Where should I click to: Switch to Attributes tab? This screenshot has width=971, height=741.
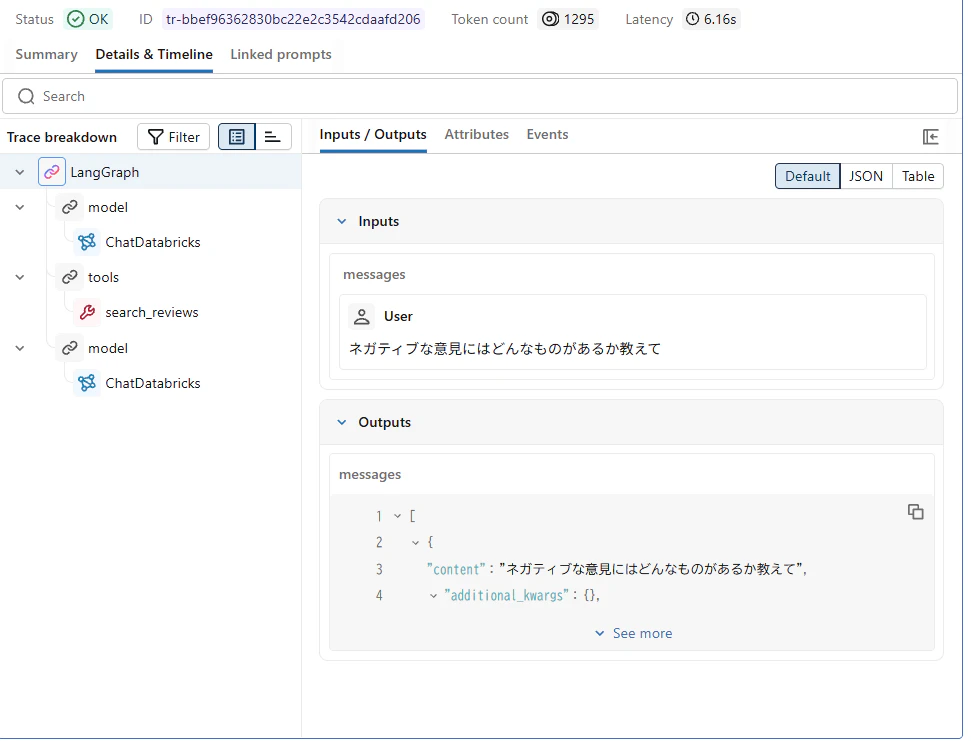(477, 134)
